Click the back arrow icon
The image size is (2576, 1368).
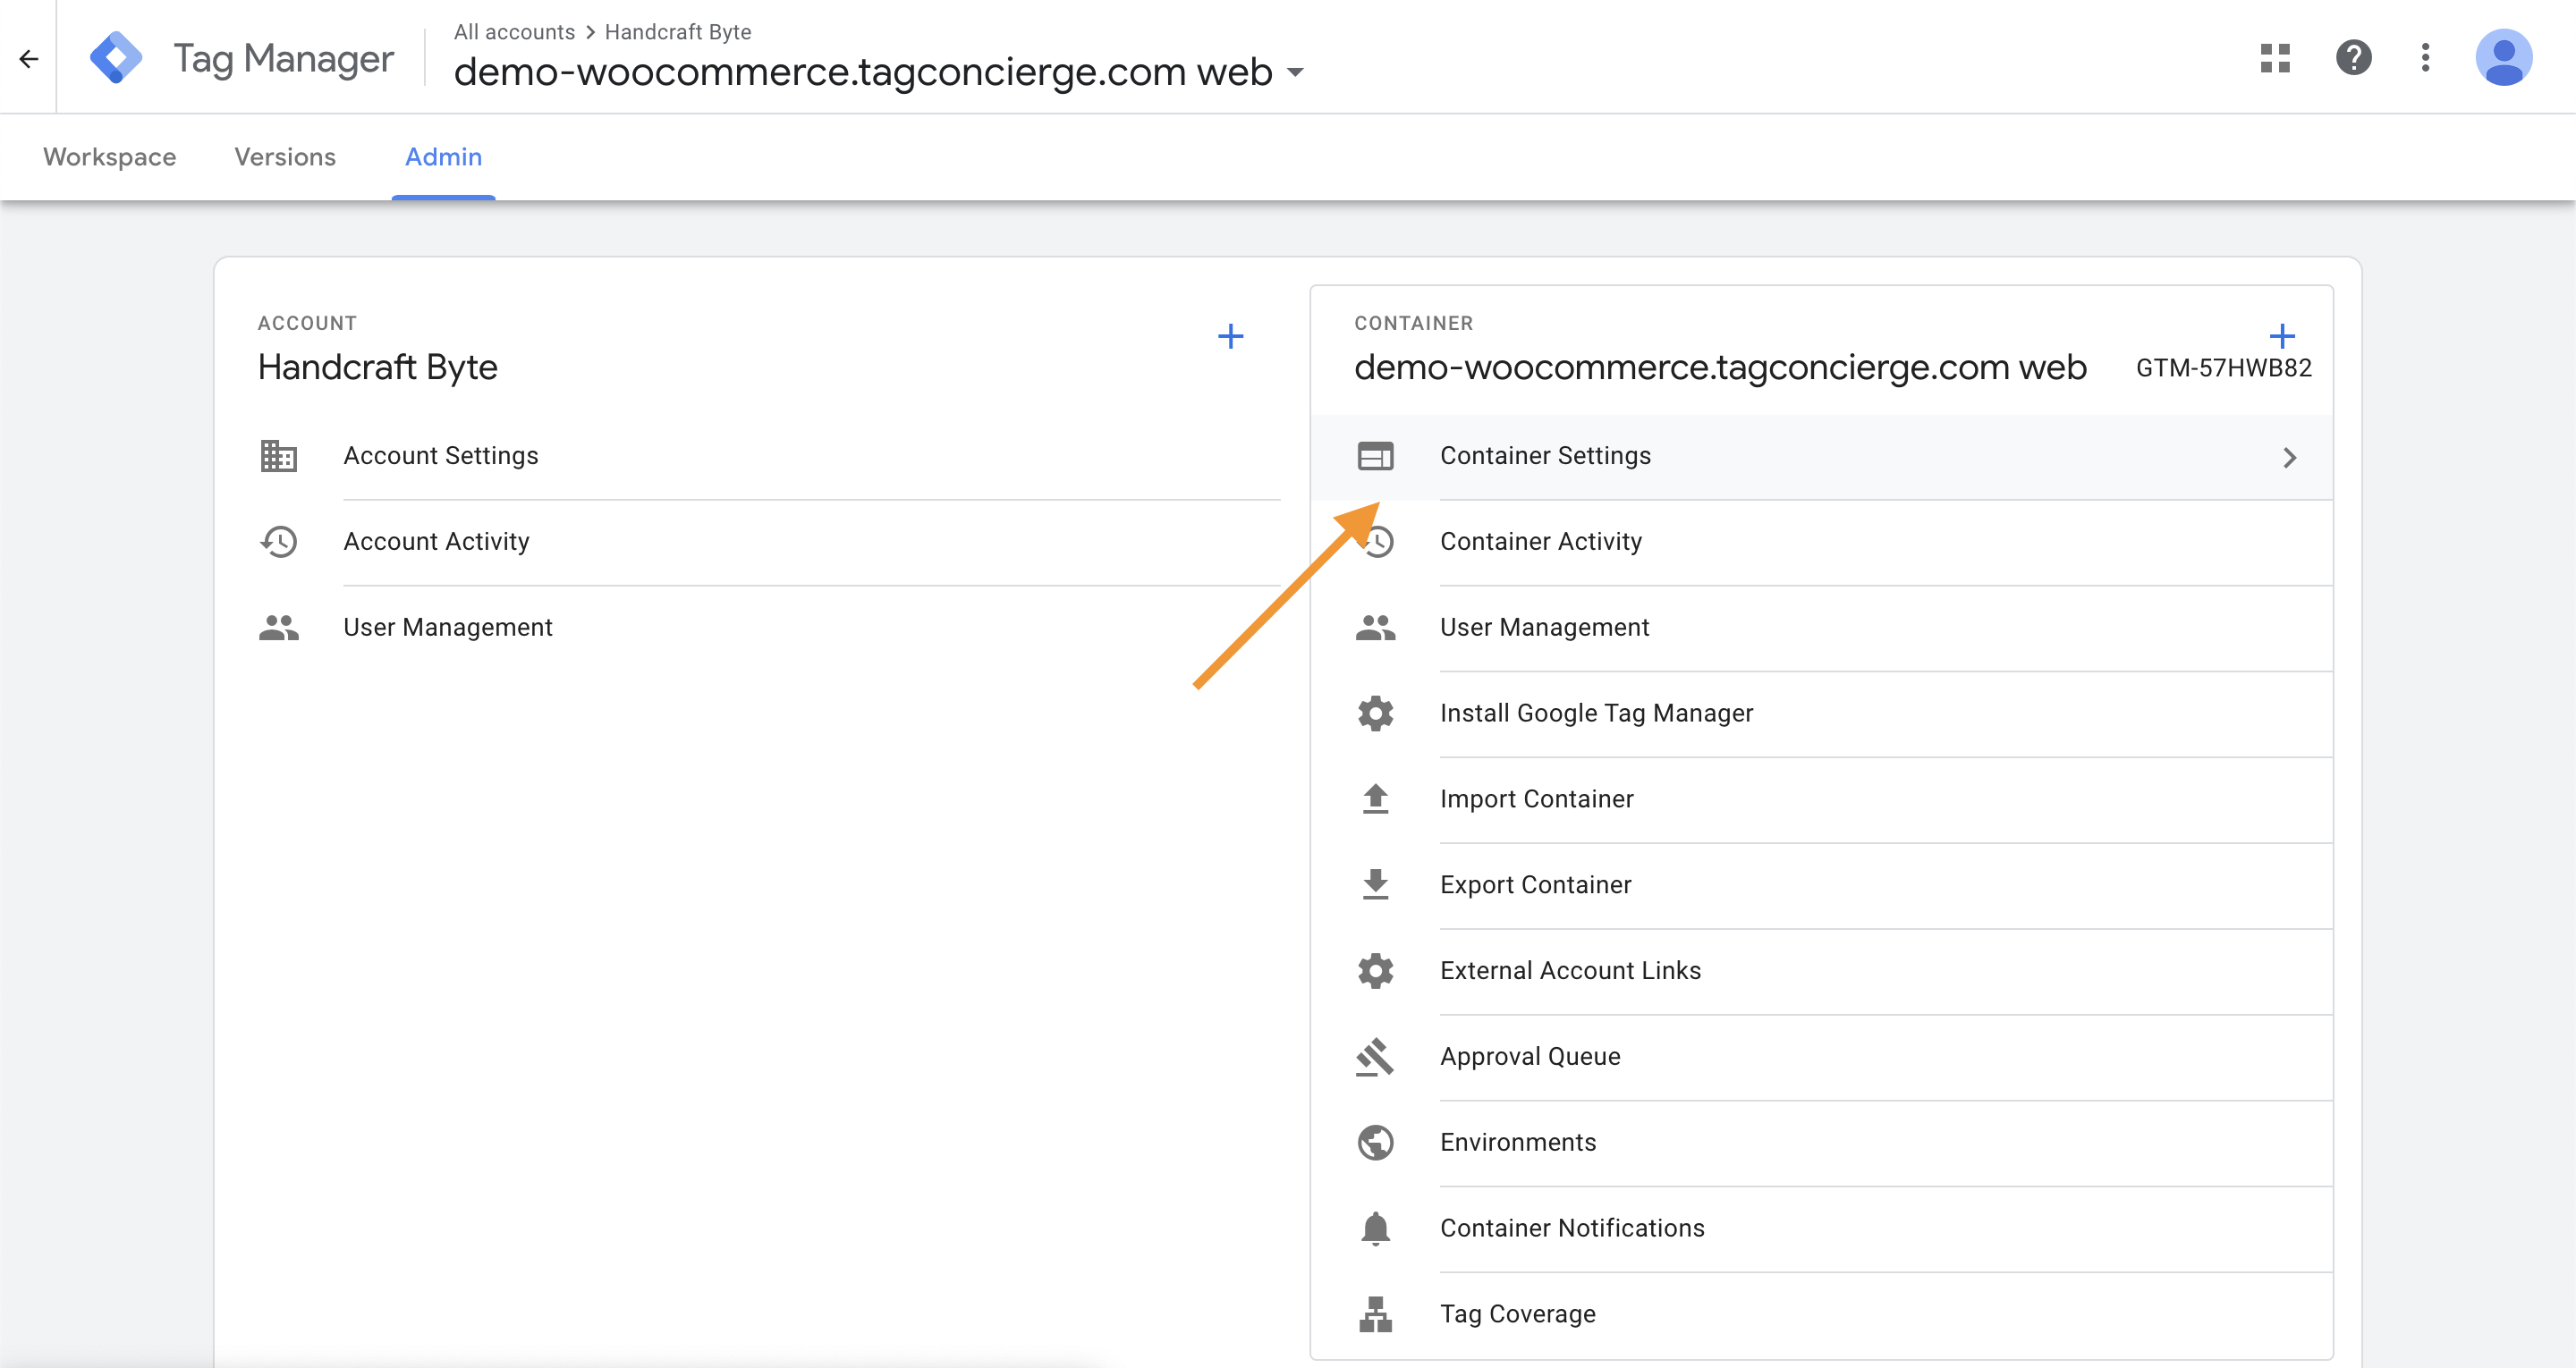28,58
